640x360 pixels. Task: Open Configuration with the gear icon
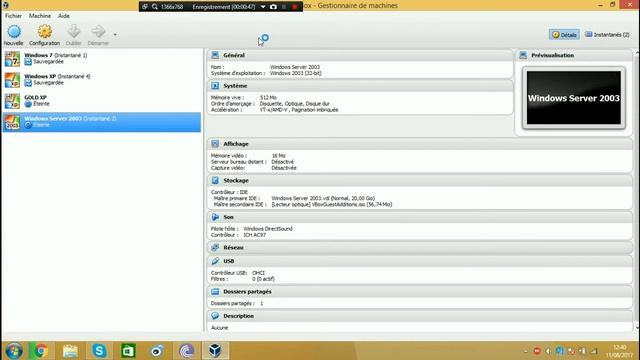click(x=44, y=32)
